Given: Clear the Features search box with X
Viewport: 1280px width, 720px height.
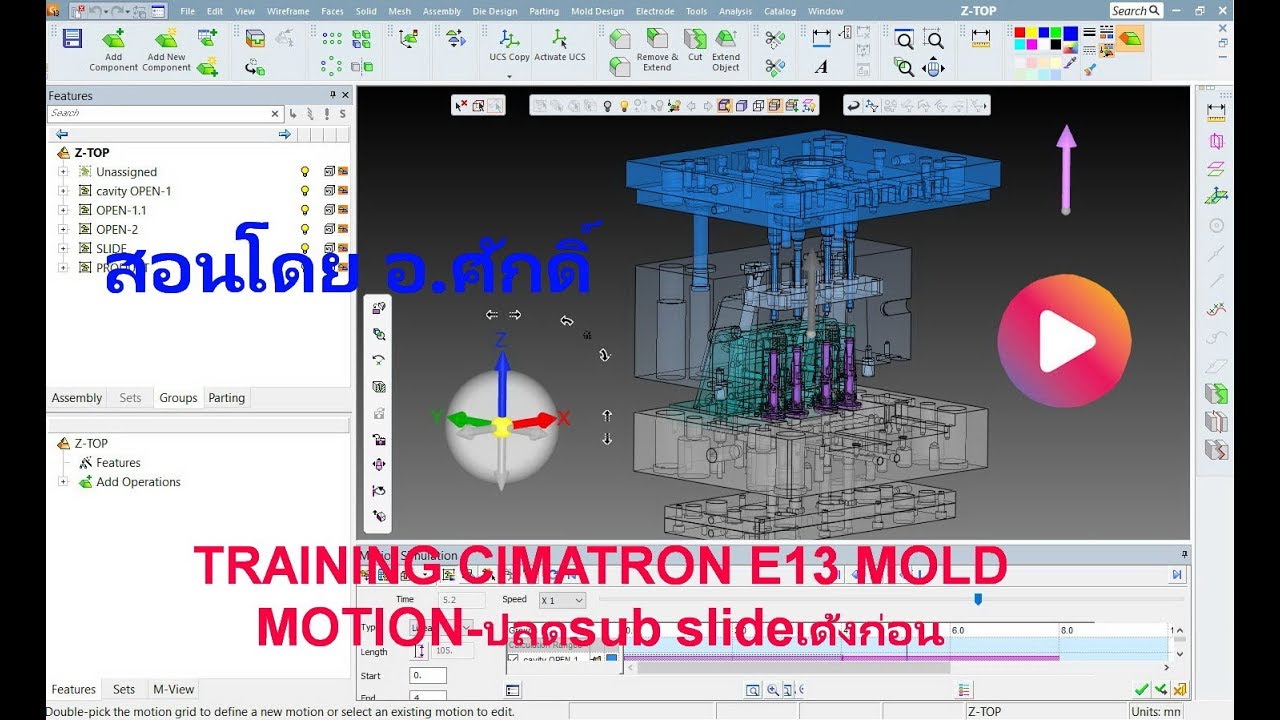Looking at the screenshot, I should [x=276, y=114].
